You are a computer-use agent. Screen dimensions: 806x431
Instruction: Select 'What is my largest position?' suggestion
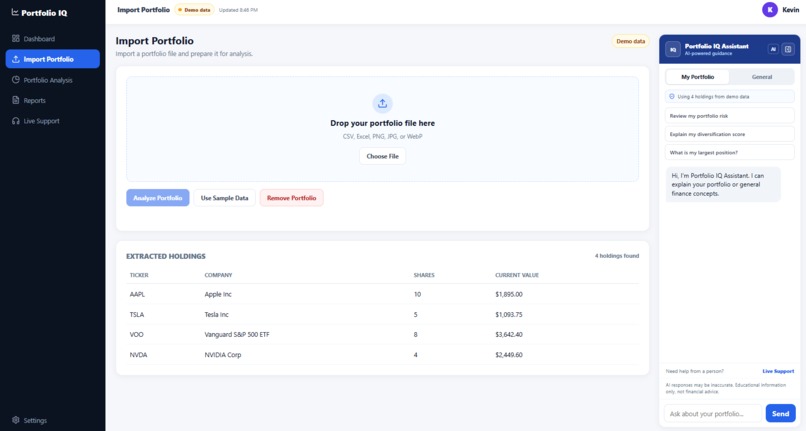[729, 152]
